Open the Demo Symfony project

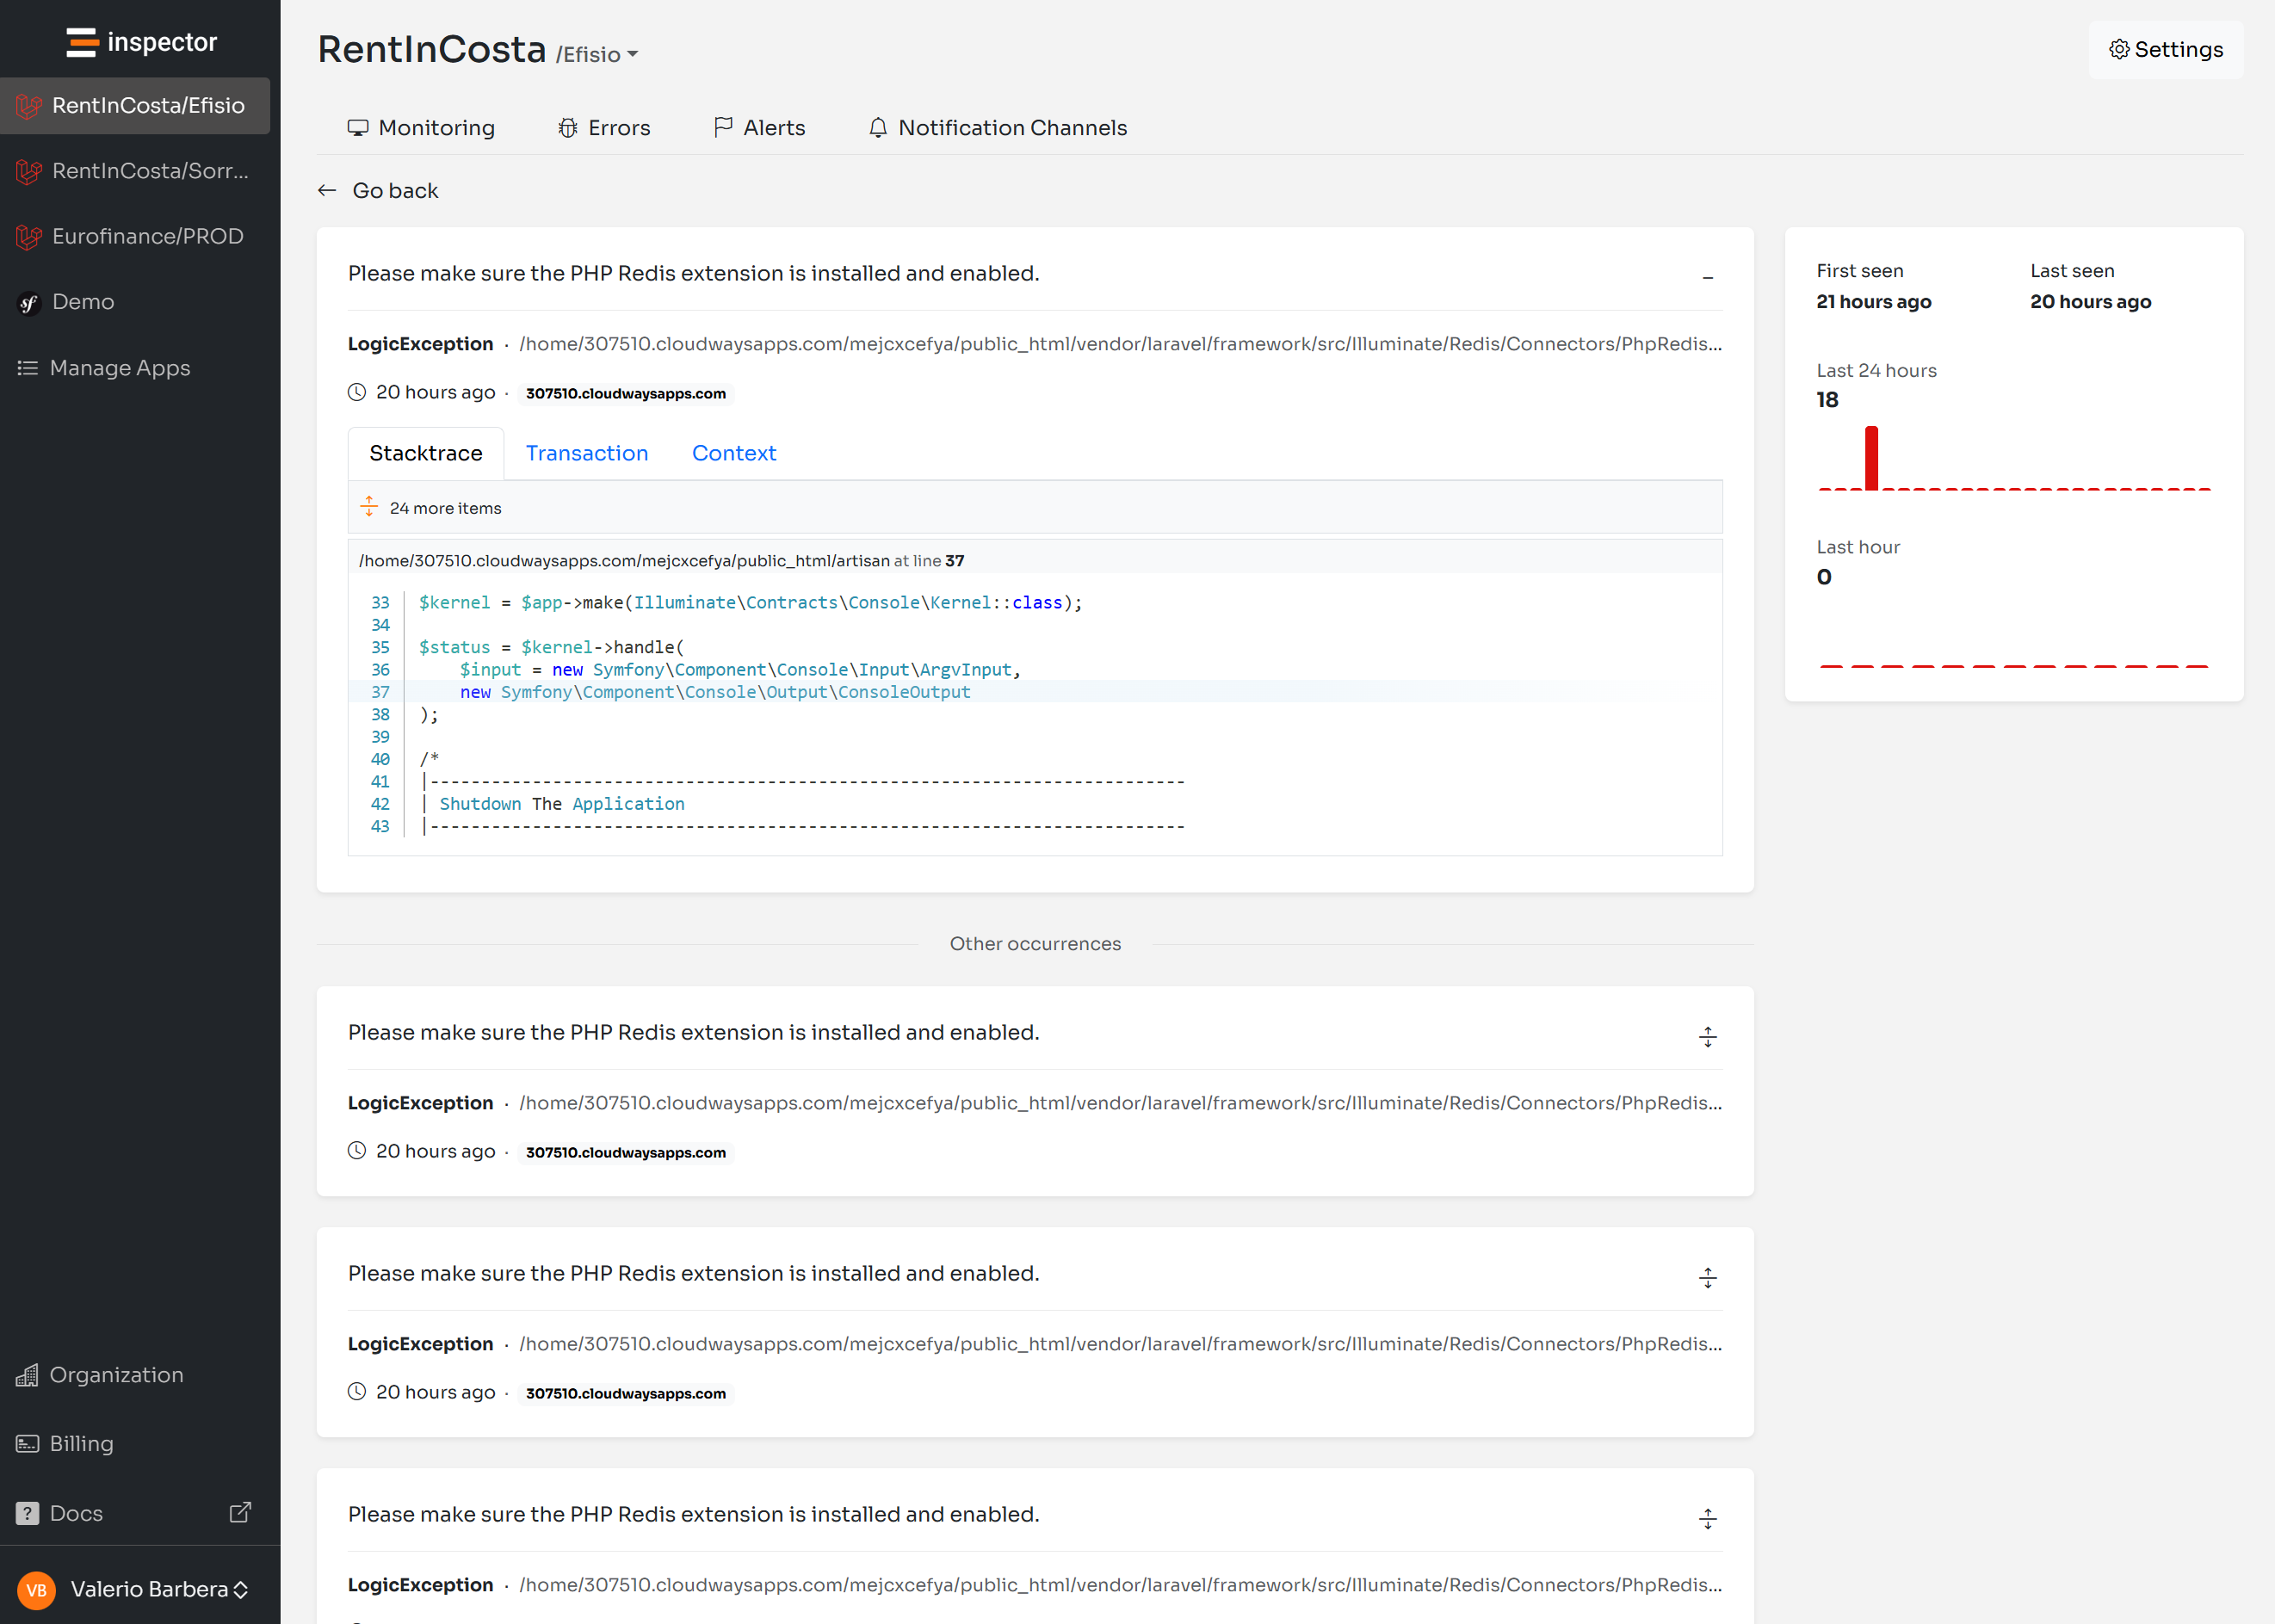click(83, 301)
